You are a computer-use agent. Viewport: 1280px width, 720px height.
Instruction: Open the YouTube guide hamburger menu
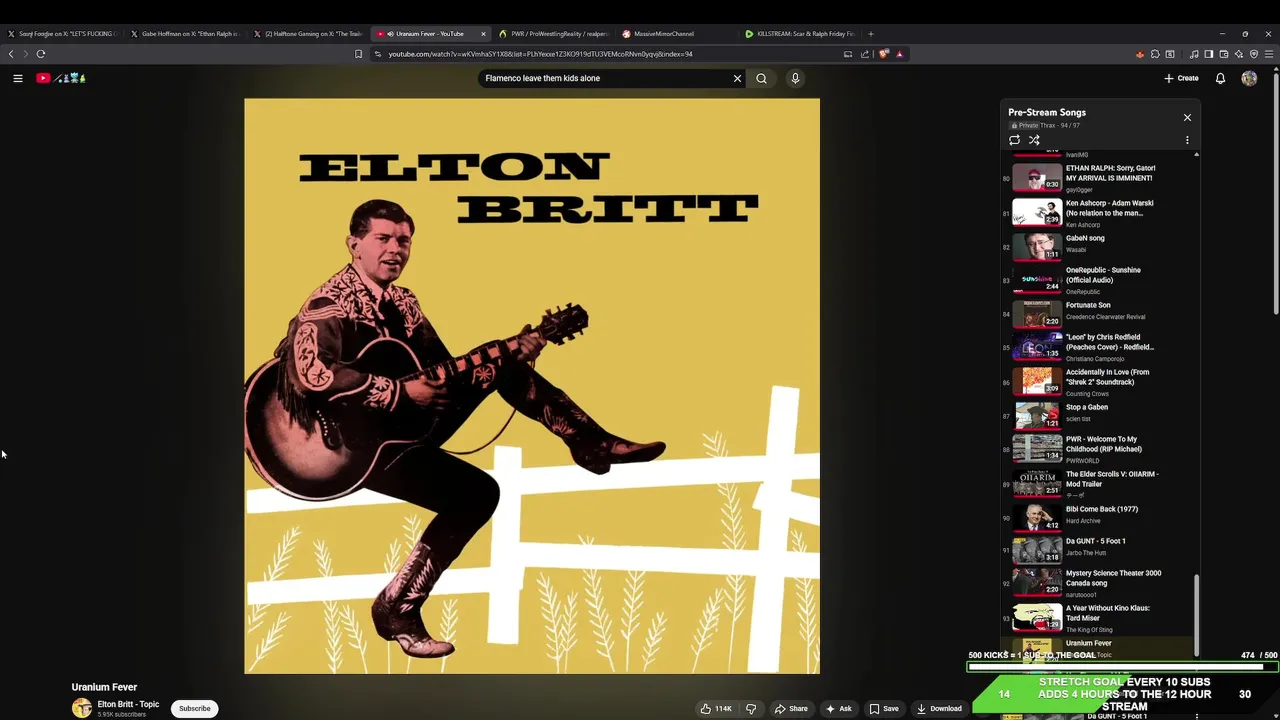point(17,78)
